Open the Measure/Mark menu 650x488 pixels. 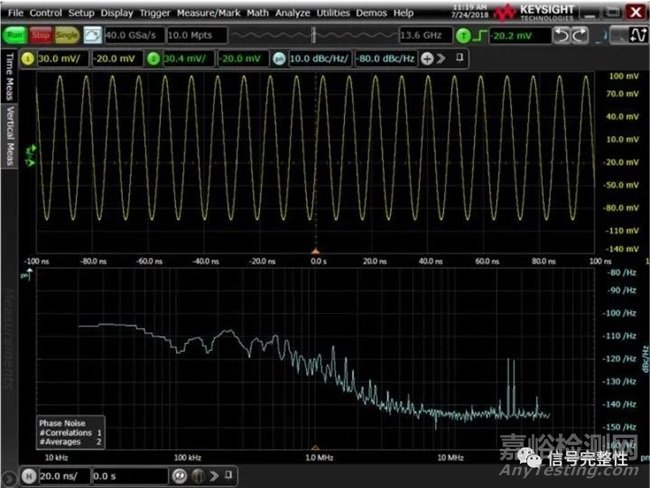207,13
